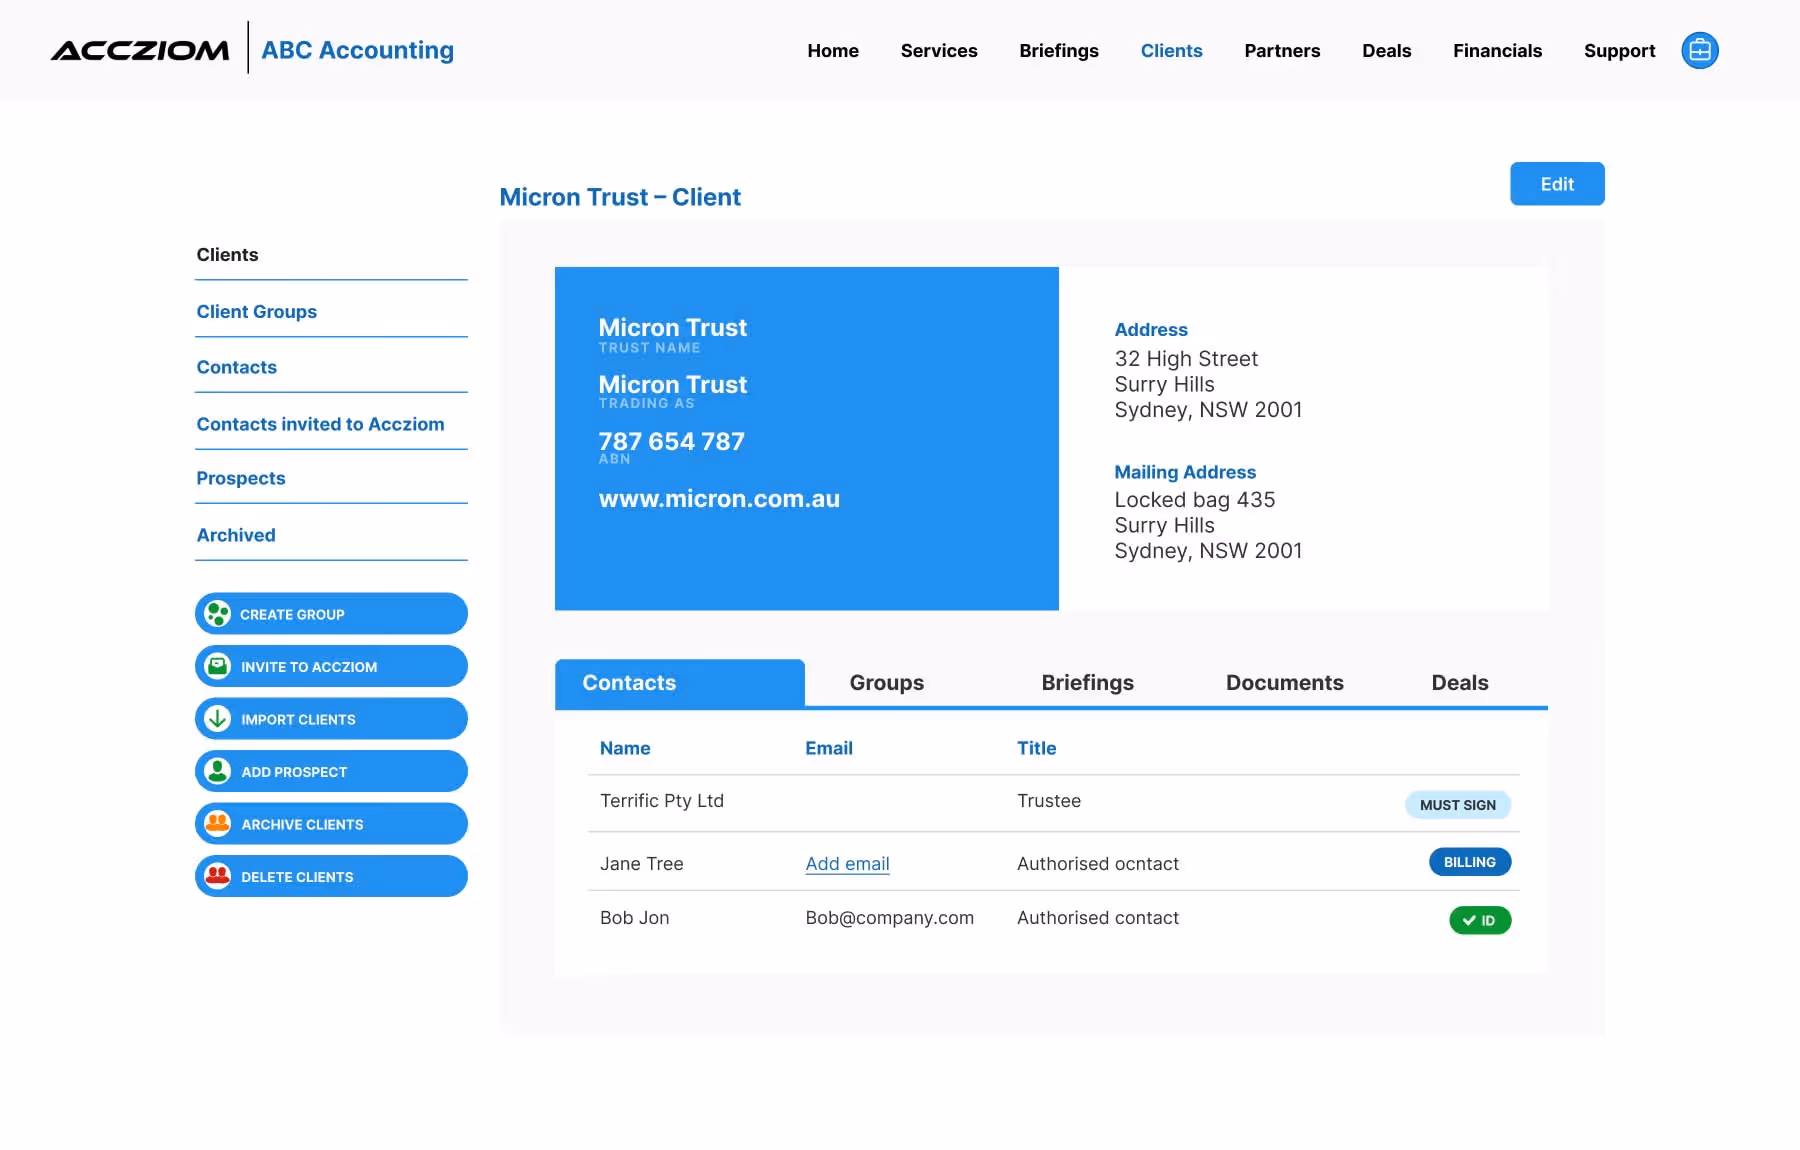Select the Terrific Pty Ltd contact row
This screenshot has width=1800, height=1150.
1053,803
